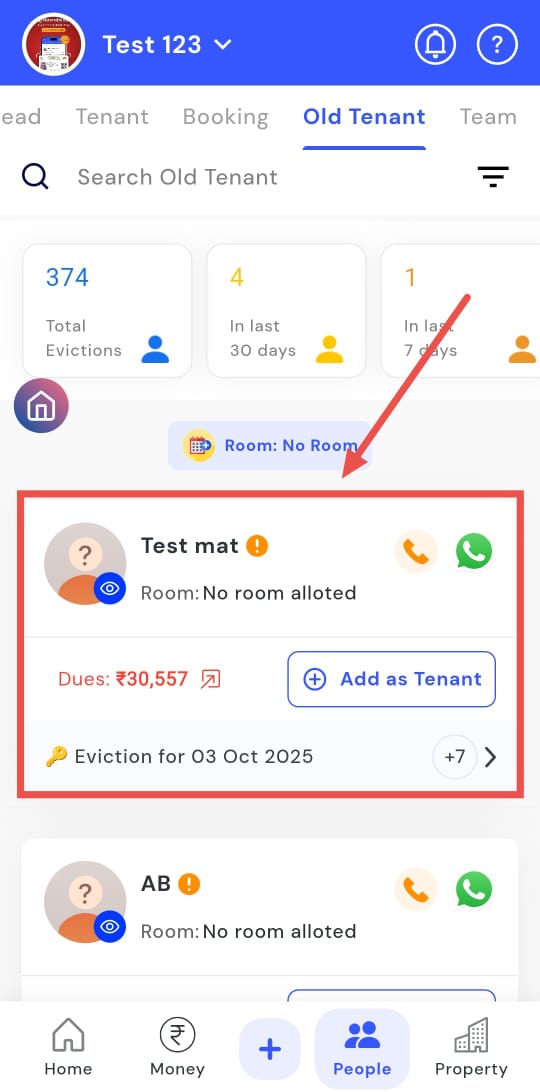The width and height of the screenshot is (540, 1092).
Task: Switch to the Tenant tab
Action: click(x=112, y=117)
